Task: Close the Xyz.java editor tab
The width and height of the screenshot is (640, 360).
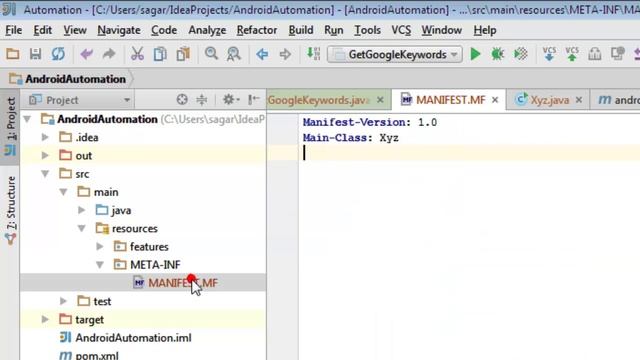Action: click(579, 100)
